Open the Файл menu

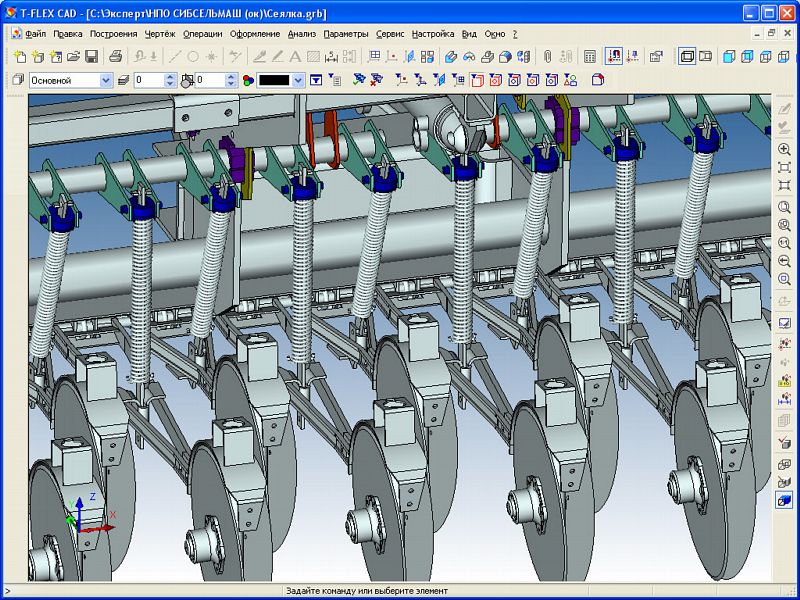click(x=36, y=34)
